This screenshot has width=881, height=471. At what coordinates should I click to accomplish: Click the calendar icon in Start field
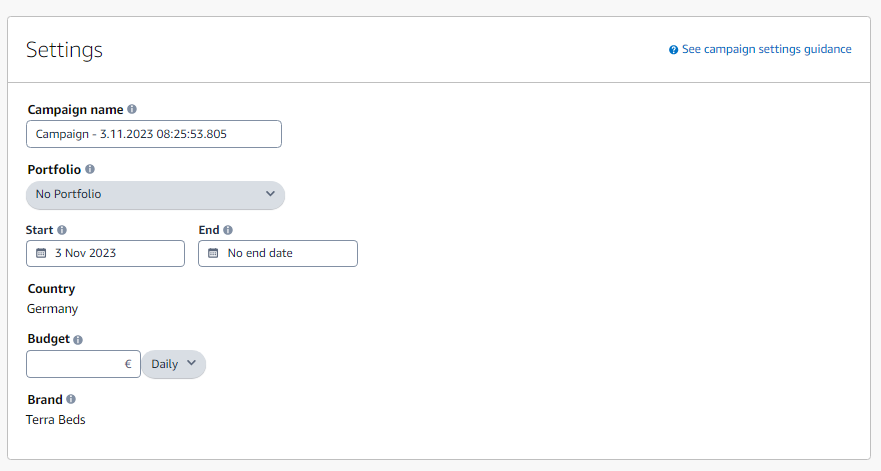pos(41,254)
